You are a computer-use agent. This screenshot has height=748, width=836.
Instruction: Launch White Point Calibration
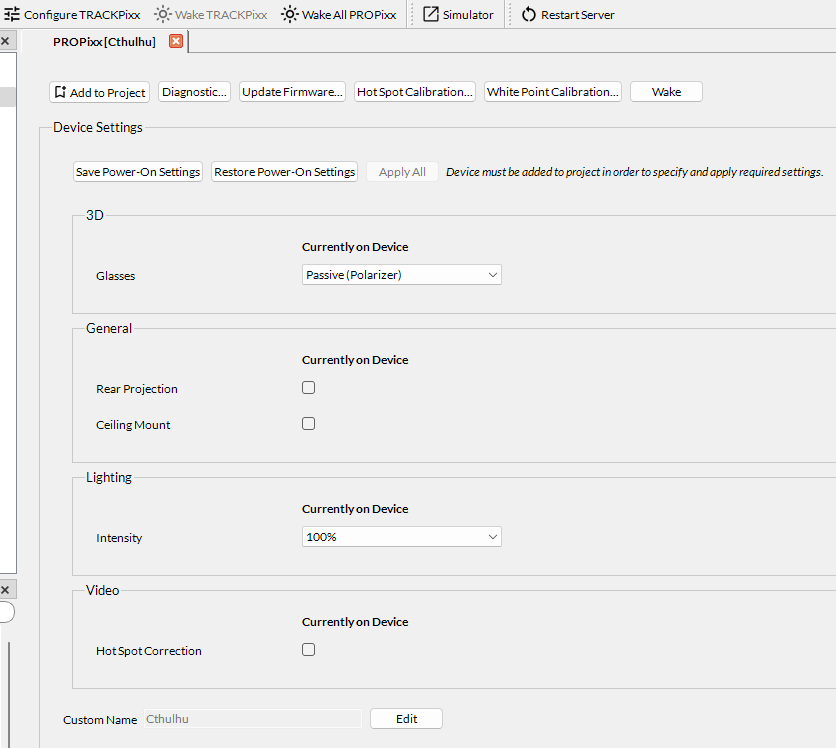click(553, 92)
